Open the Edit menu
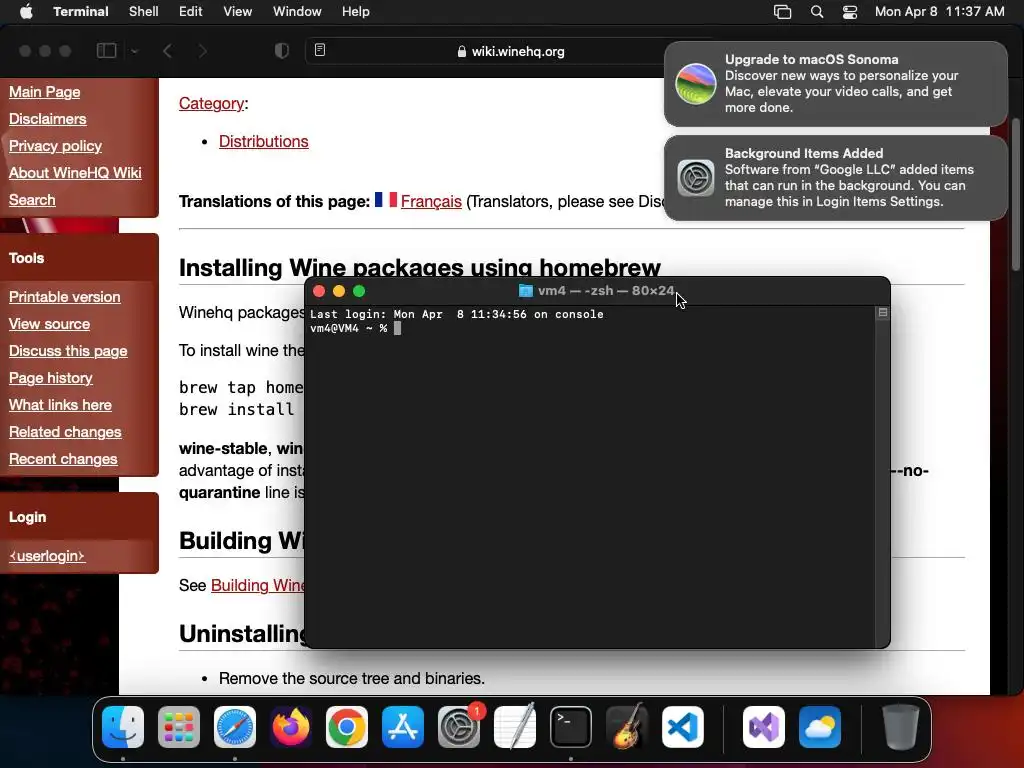 tap(190, 12)
